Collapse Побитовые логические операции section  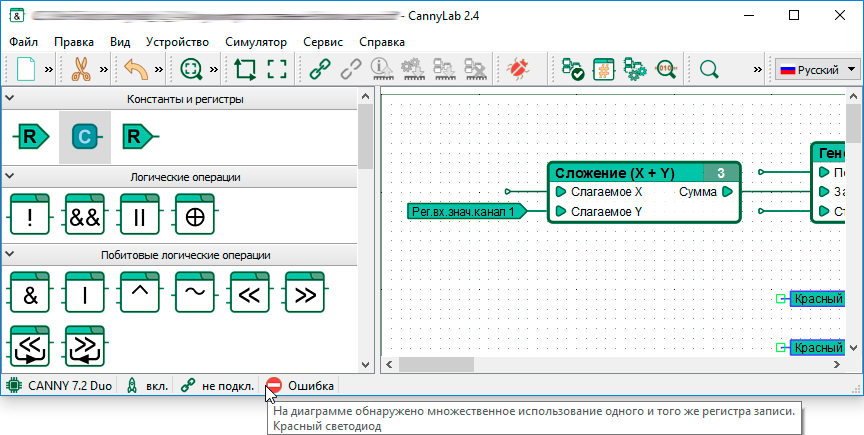(x=9, y=255)
